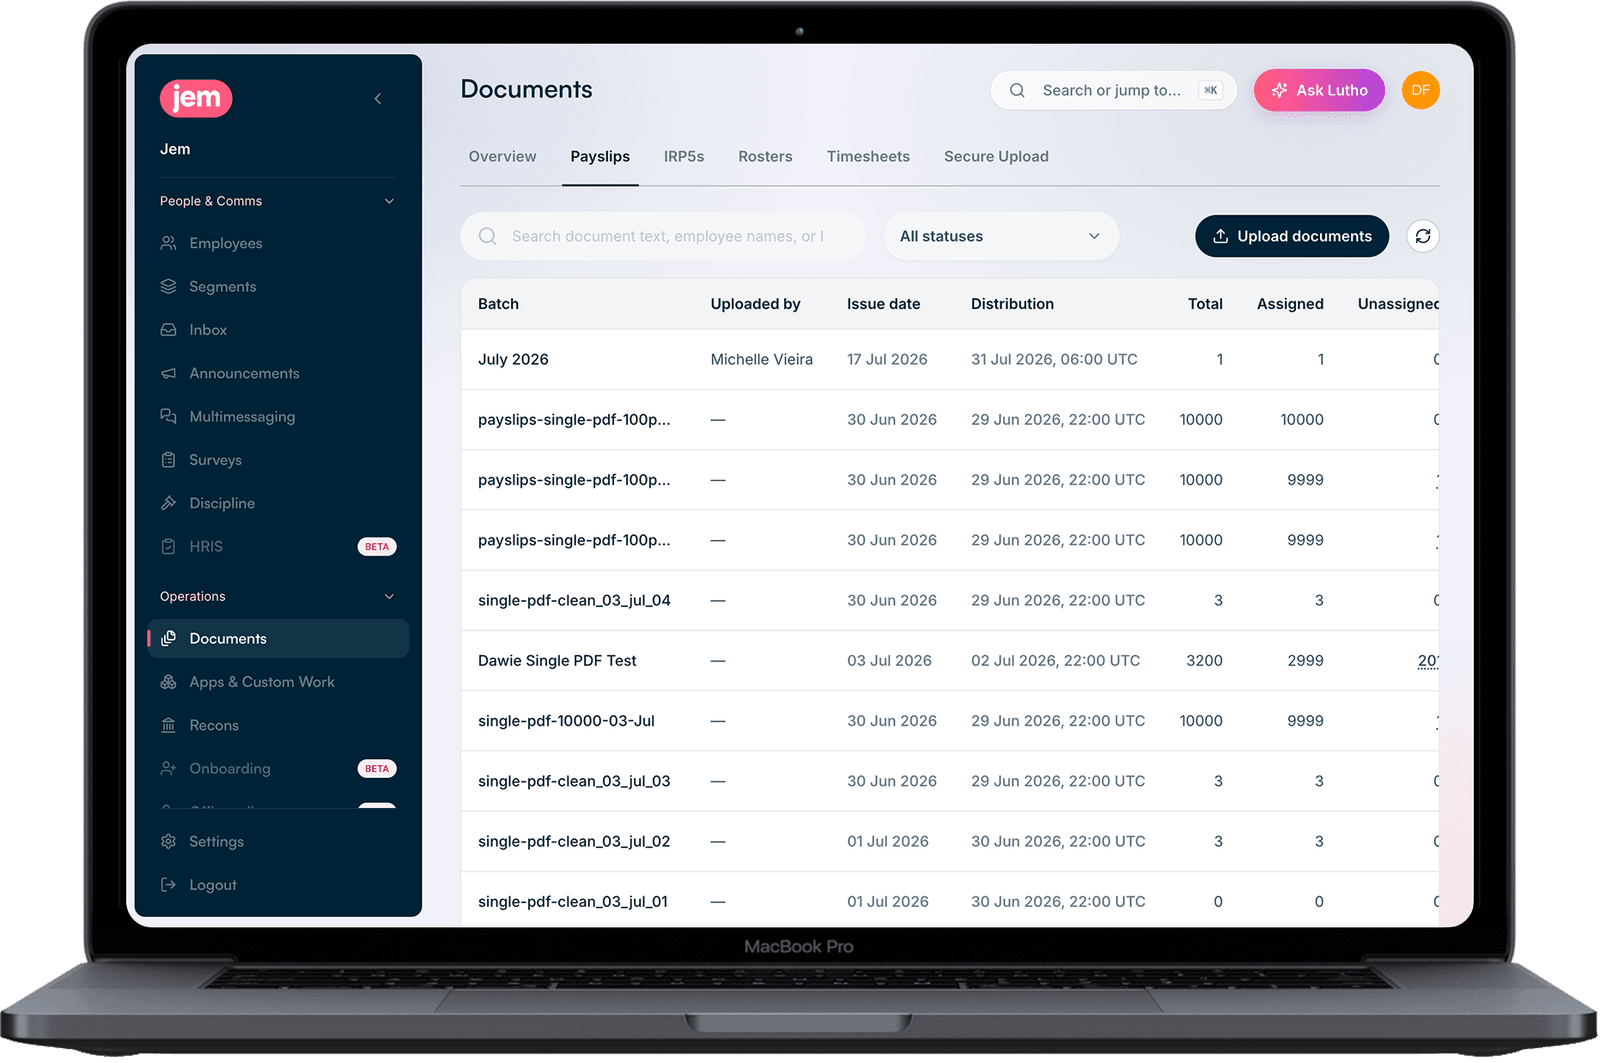This screenshot has height=1063, width=1600.
Task: Click the Total column header
Action: click(x=1205, y=304)
